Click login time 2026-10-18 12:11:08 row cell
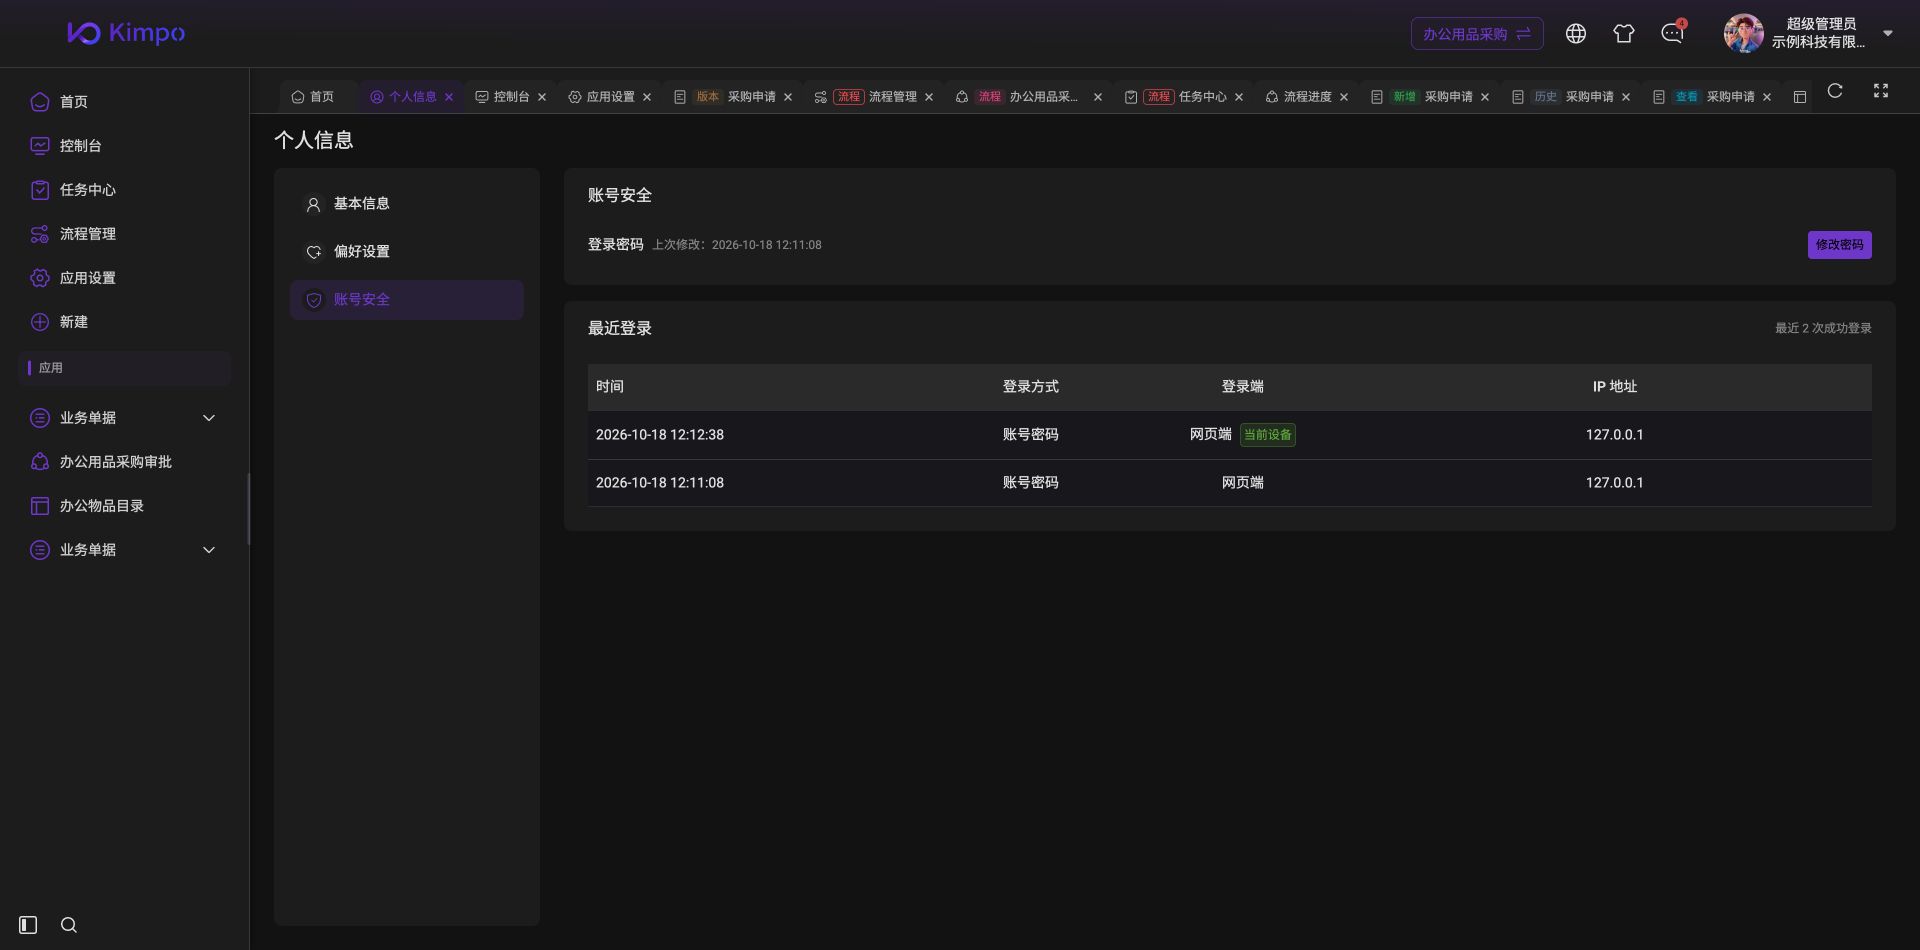The height and width of the screenshot is (950, 1920). [660, 483]
